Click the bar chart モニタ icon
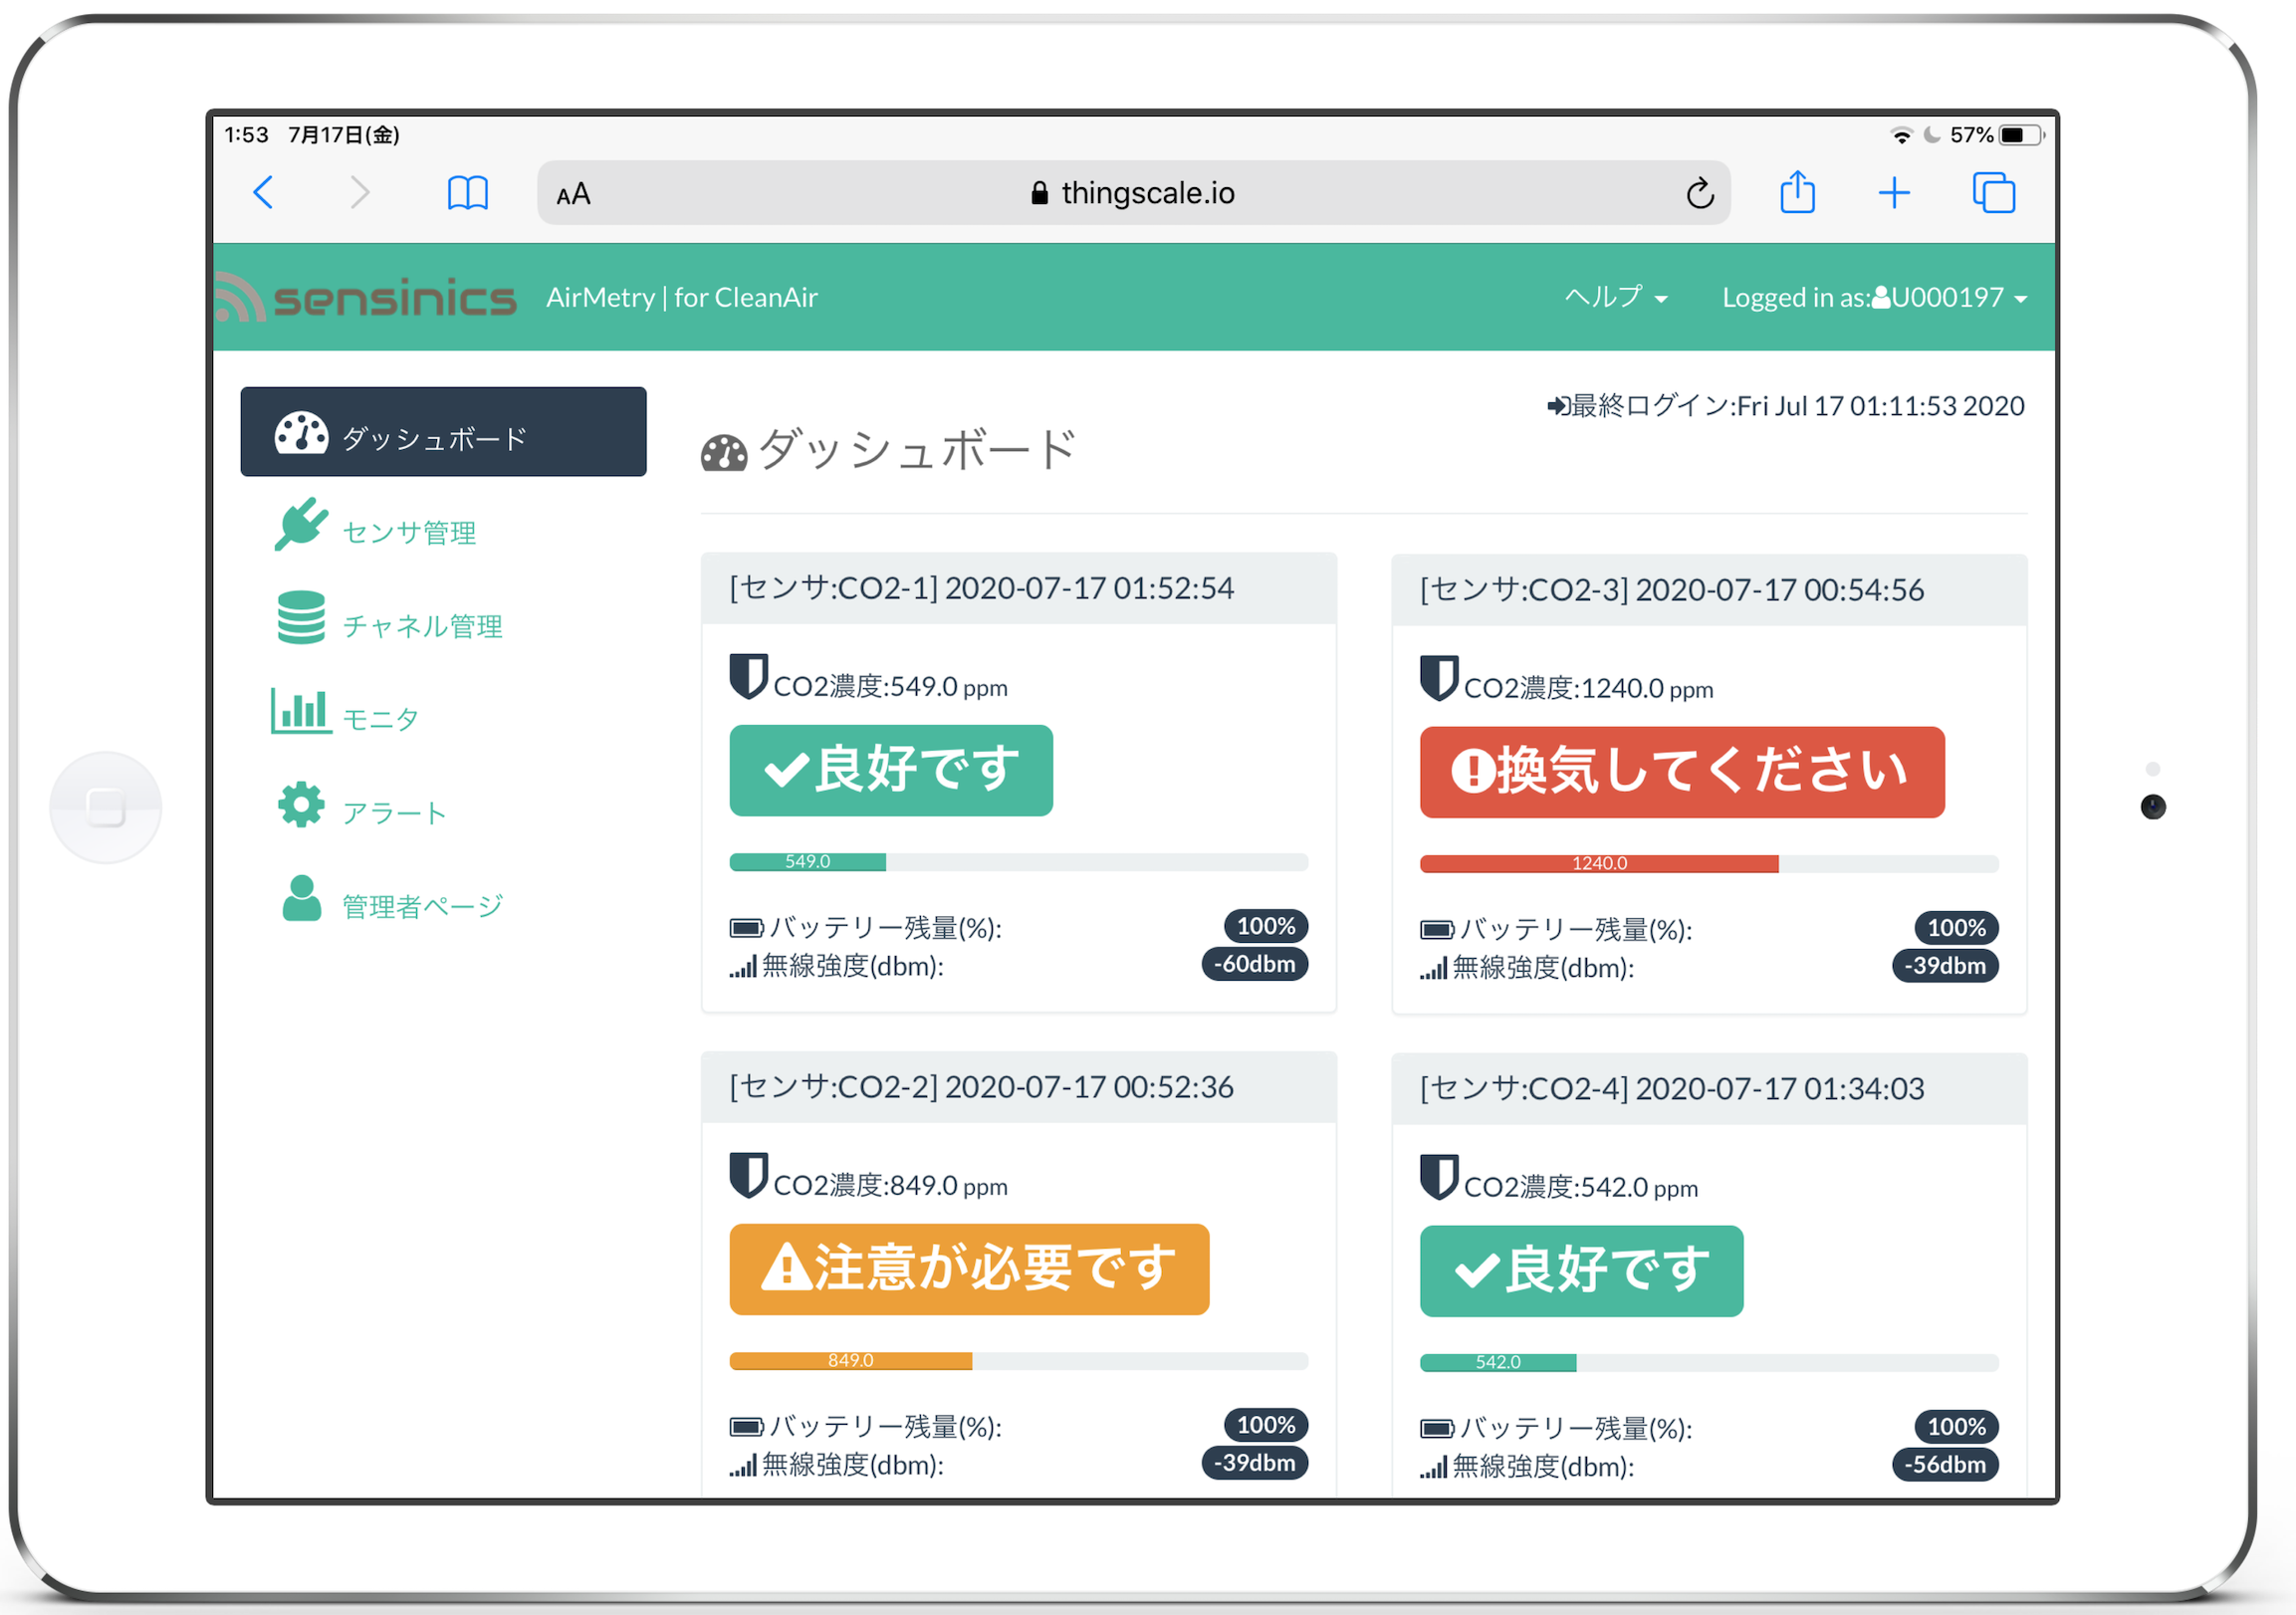 (x=300, y=711)
